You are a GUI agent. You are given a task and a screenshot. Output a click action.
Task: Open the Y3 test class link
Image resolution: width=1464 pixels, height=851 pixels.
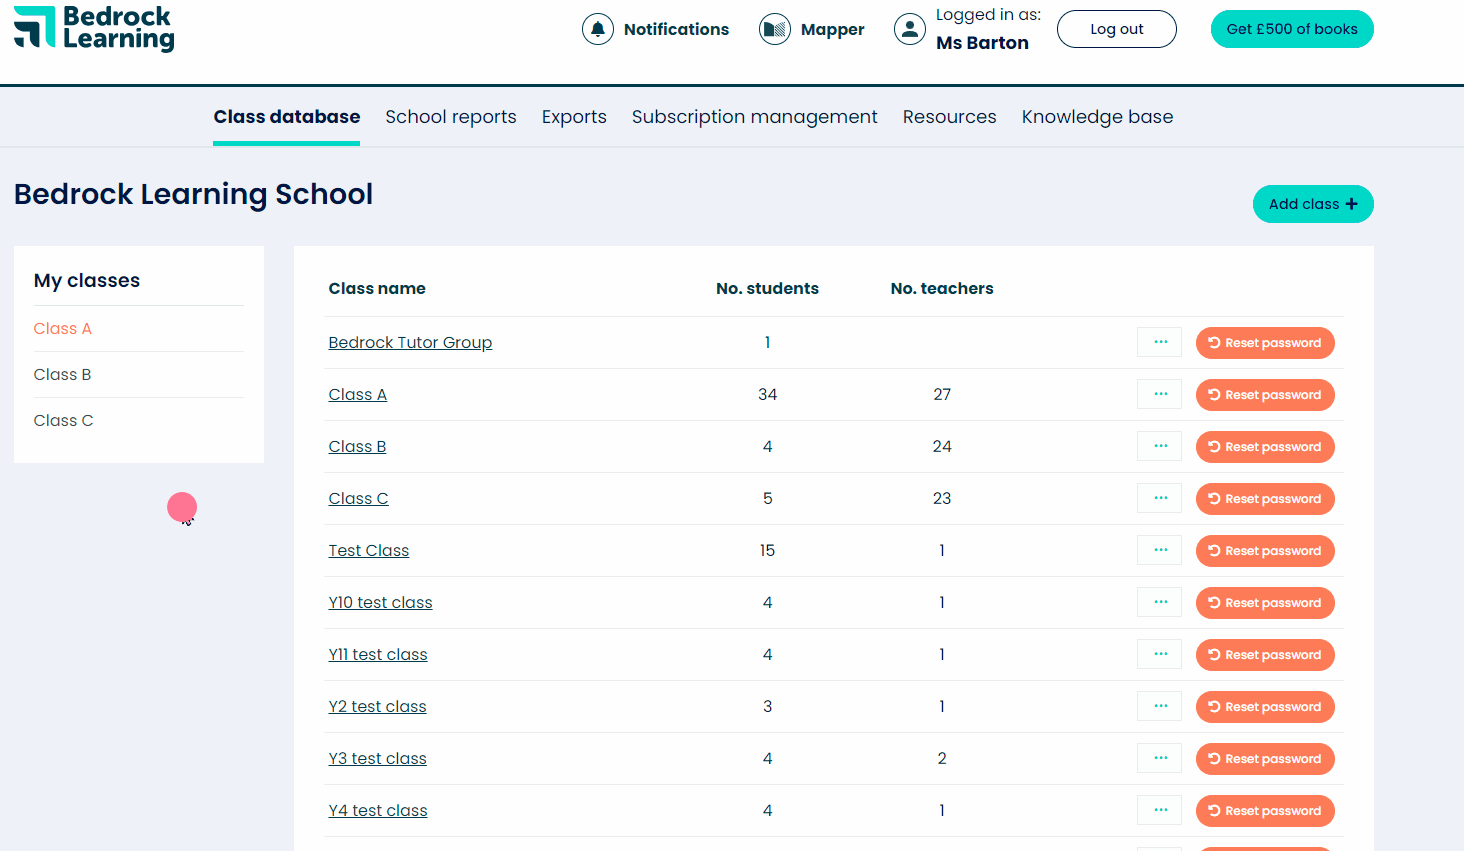[x=377, y=759]
